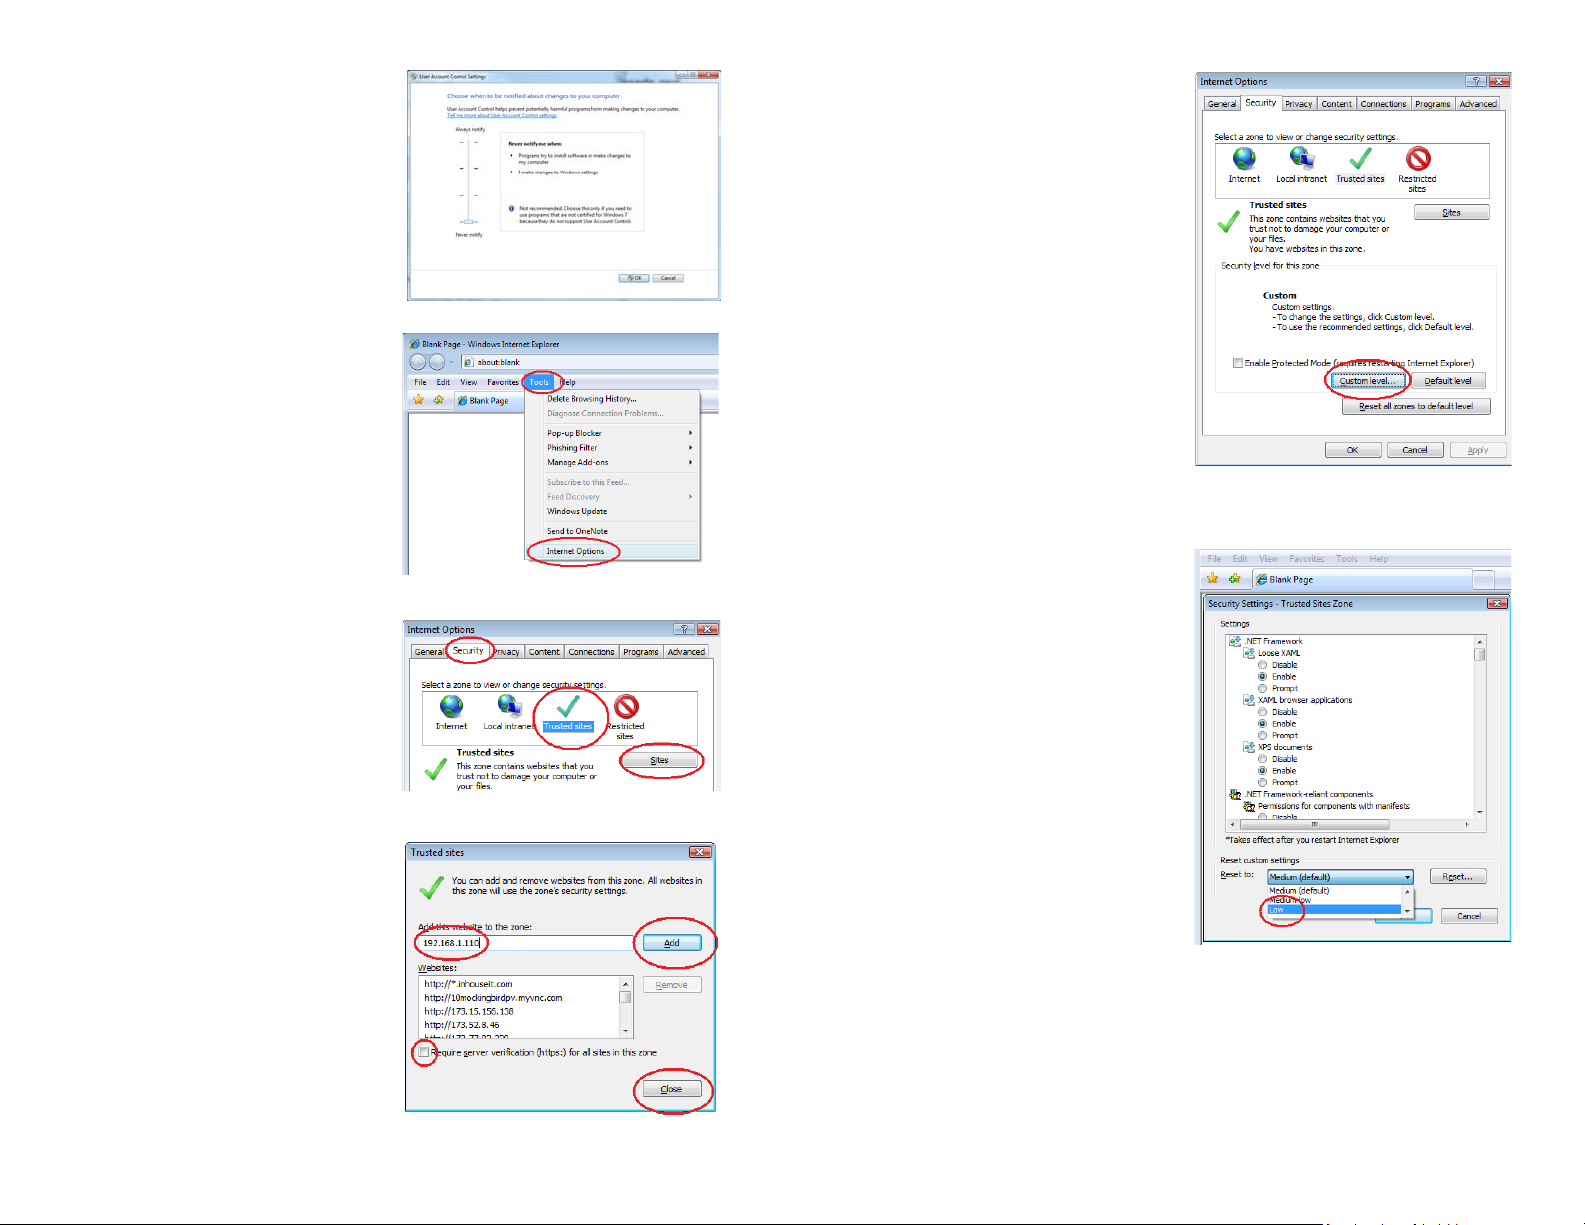Pick Medium (default) in the open dropdown list
1585x1225 pixels.
tap(1334, 890)
